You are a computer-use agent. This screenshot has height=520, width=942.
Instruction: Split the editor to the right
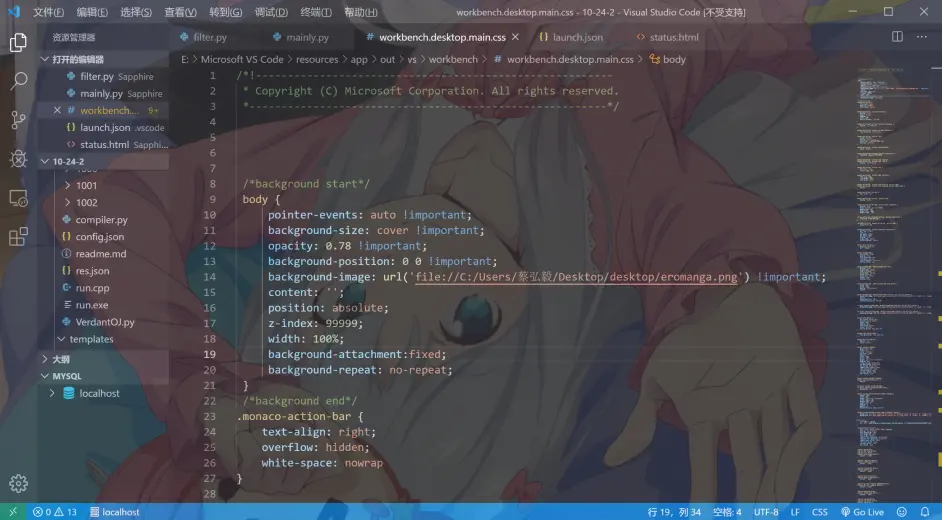point(897,37)
